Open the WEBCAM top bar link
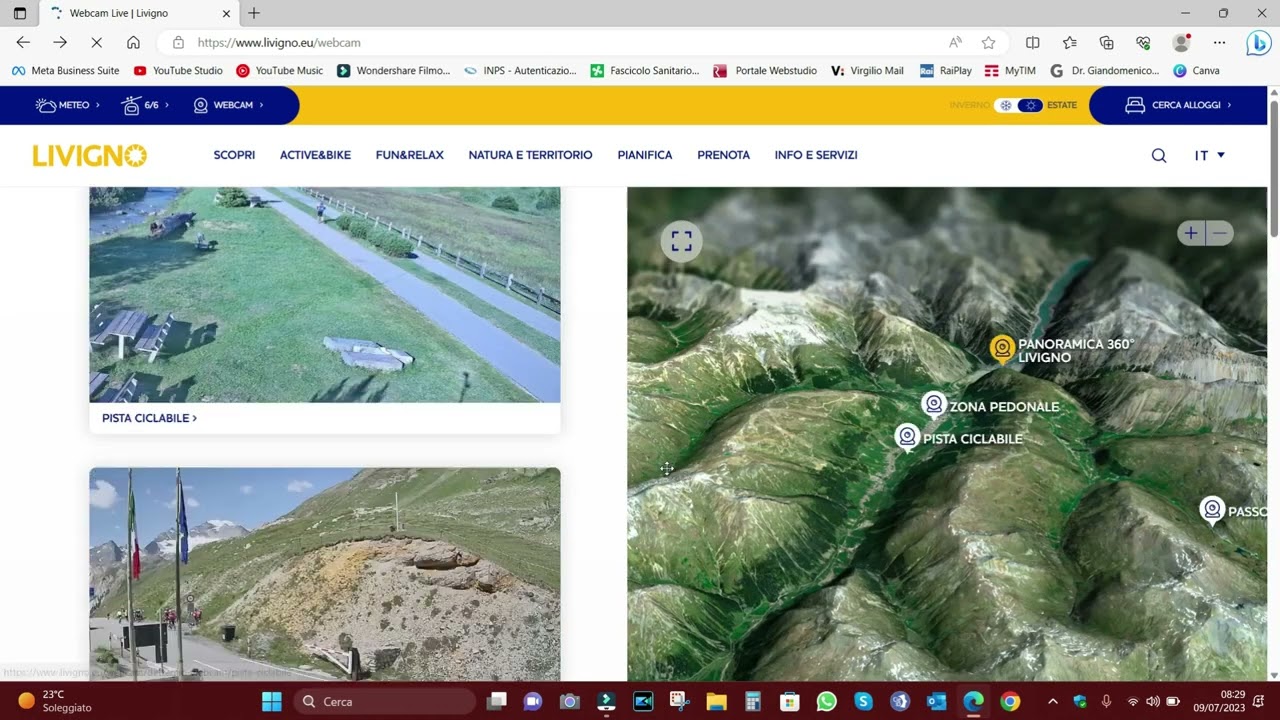This screenshot has width=1280, height=720. coord(228,105)
